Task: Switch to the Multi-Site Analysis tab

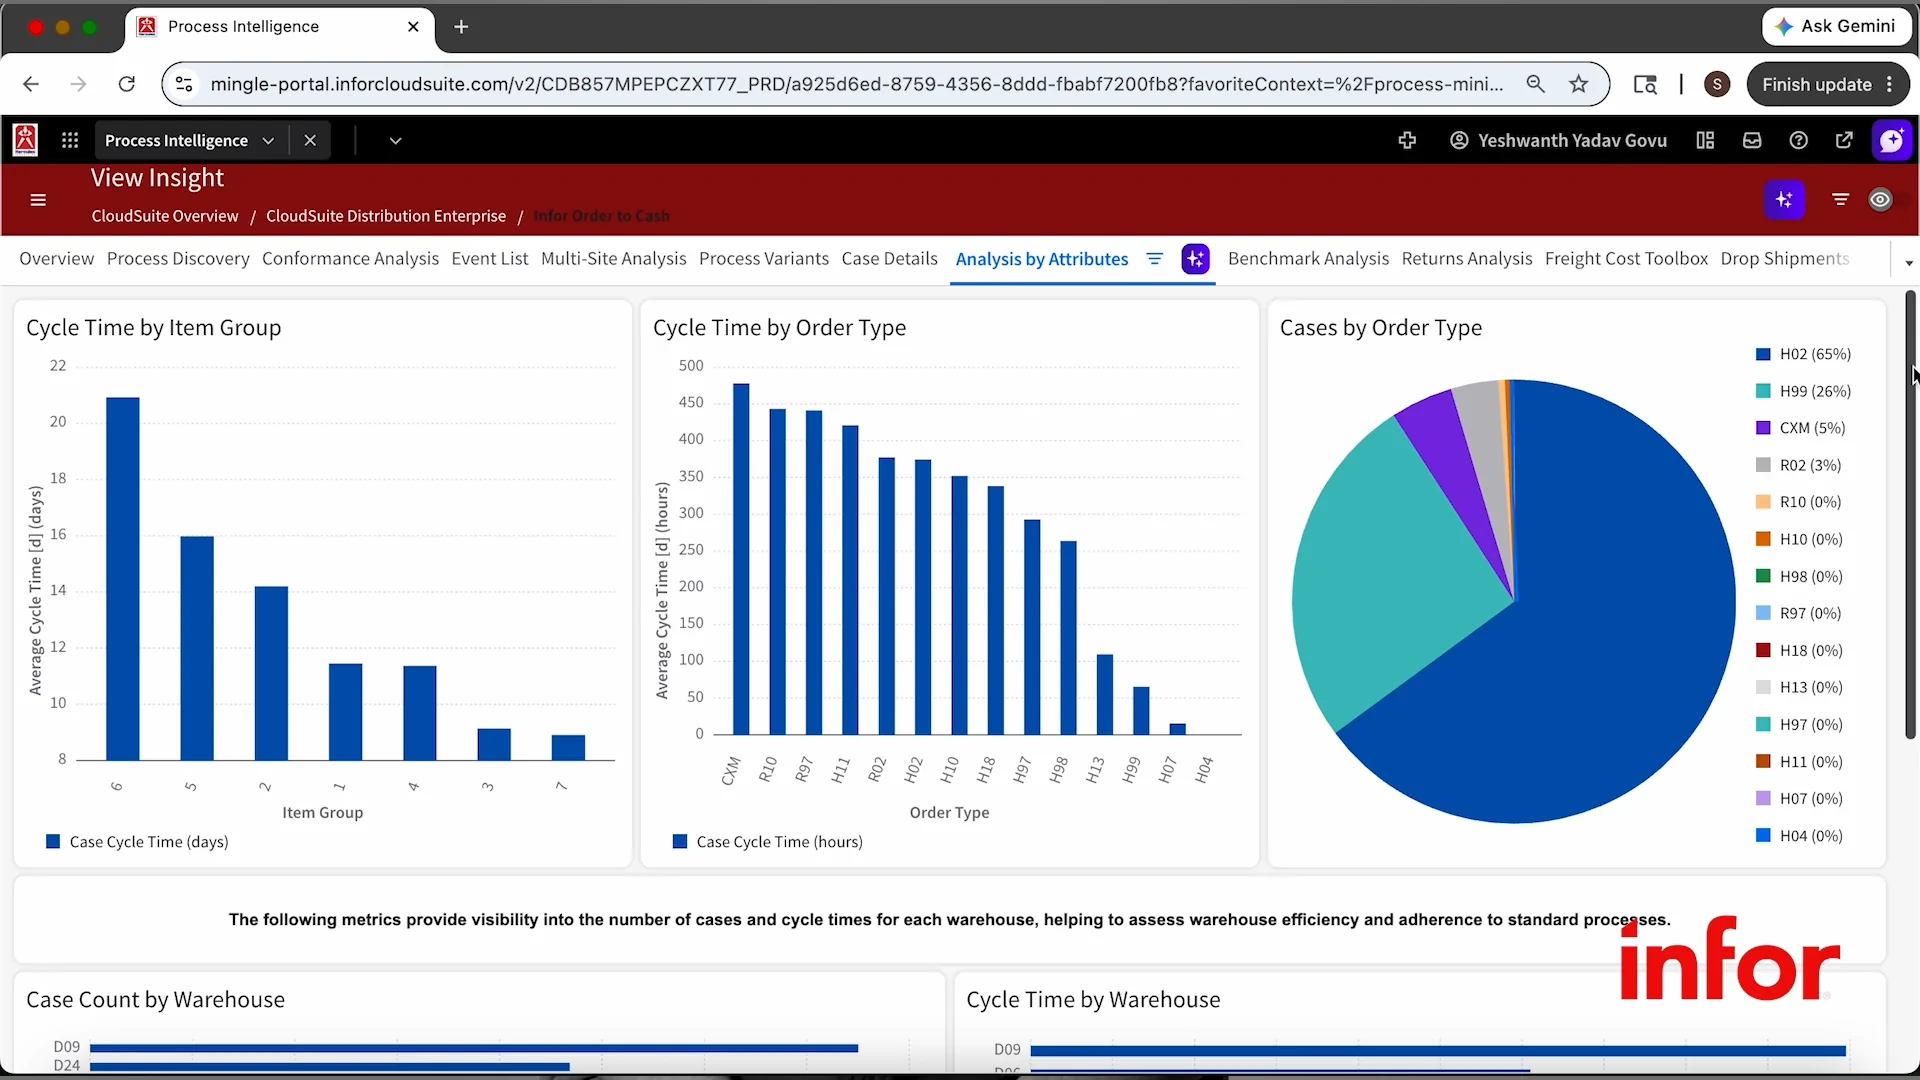Action: pos(614,259)
